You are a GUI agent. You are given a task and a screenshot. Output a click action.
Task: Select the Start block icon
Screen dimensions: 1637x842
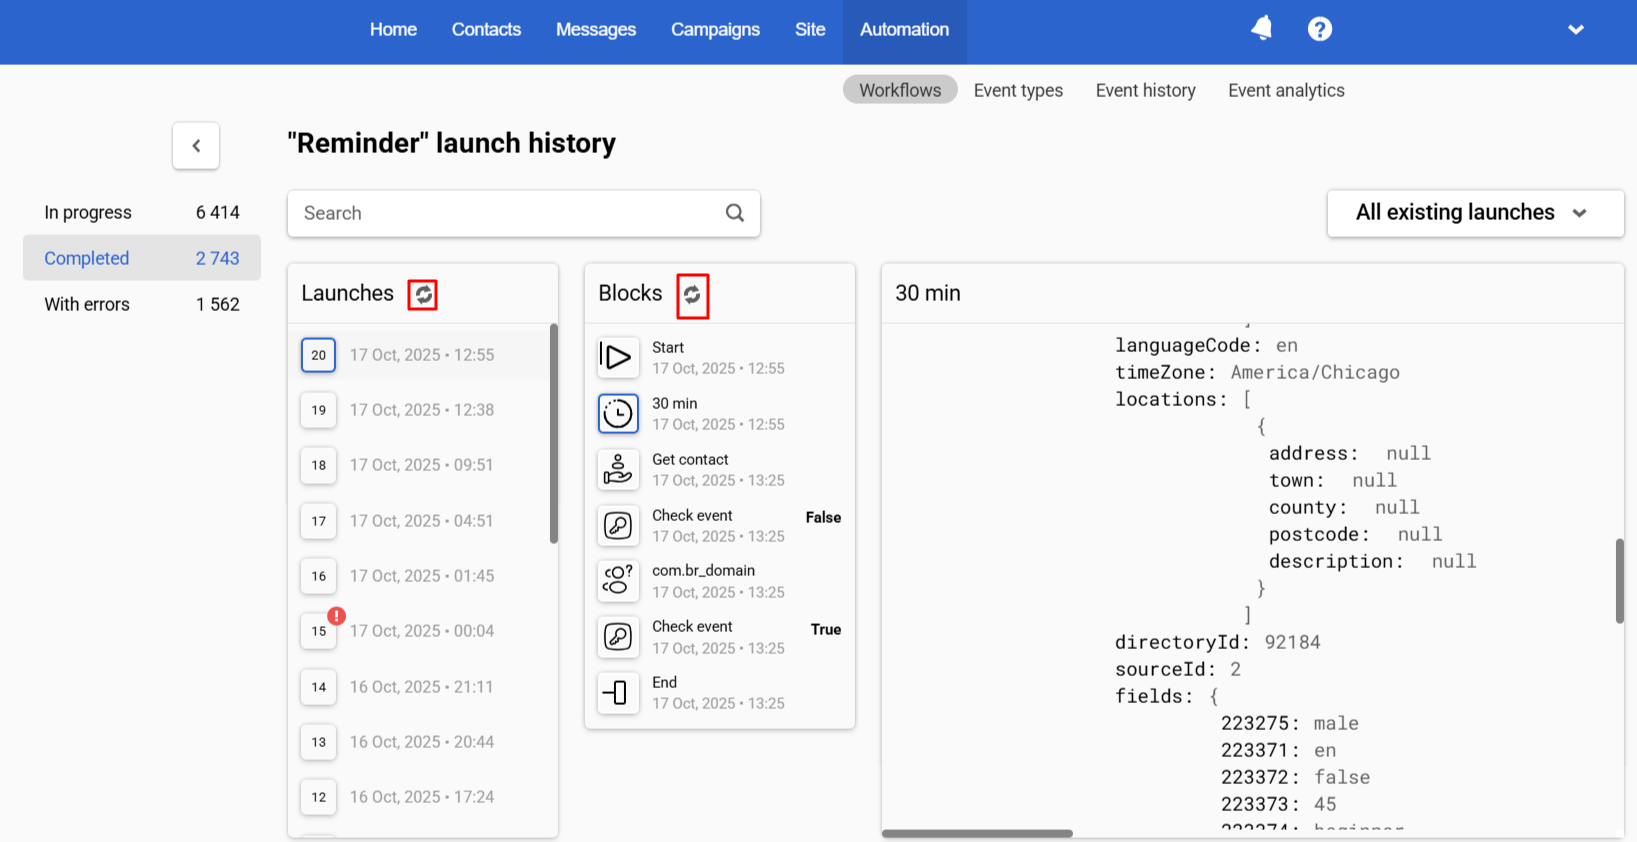point(618,357)
